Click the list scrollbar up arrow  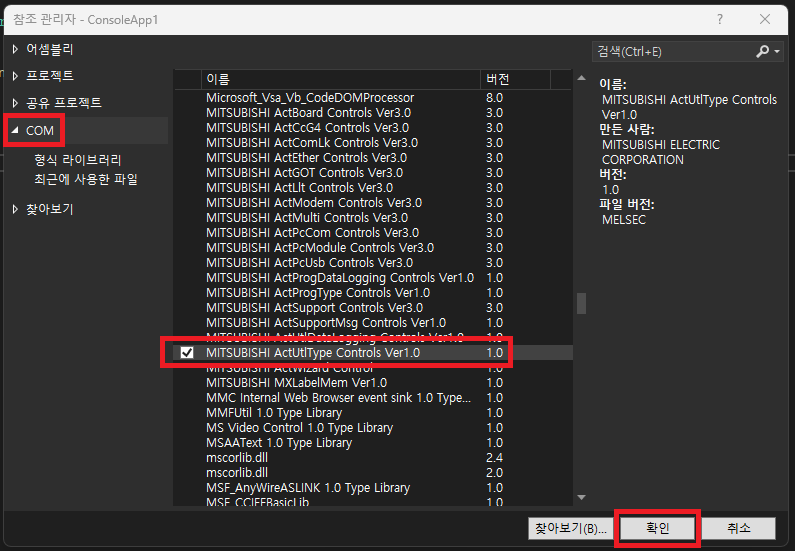point(582,78)
